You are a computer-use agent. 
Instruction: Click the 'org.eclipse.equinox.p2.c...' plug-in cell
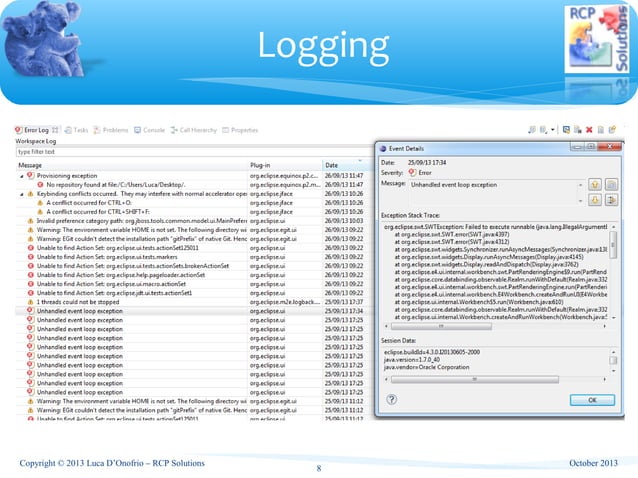[x=284, y=176]
